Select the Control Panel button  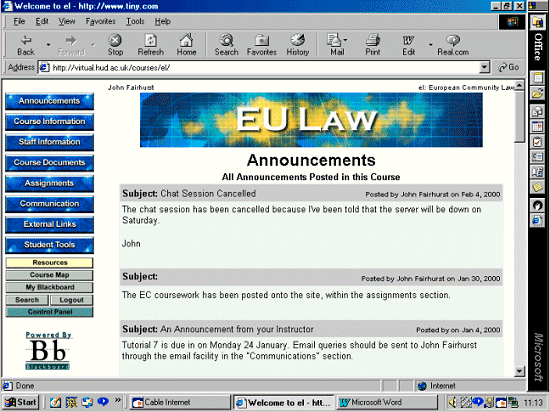pyautogui.click(x=49, y=312)
